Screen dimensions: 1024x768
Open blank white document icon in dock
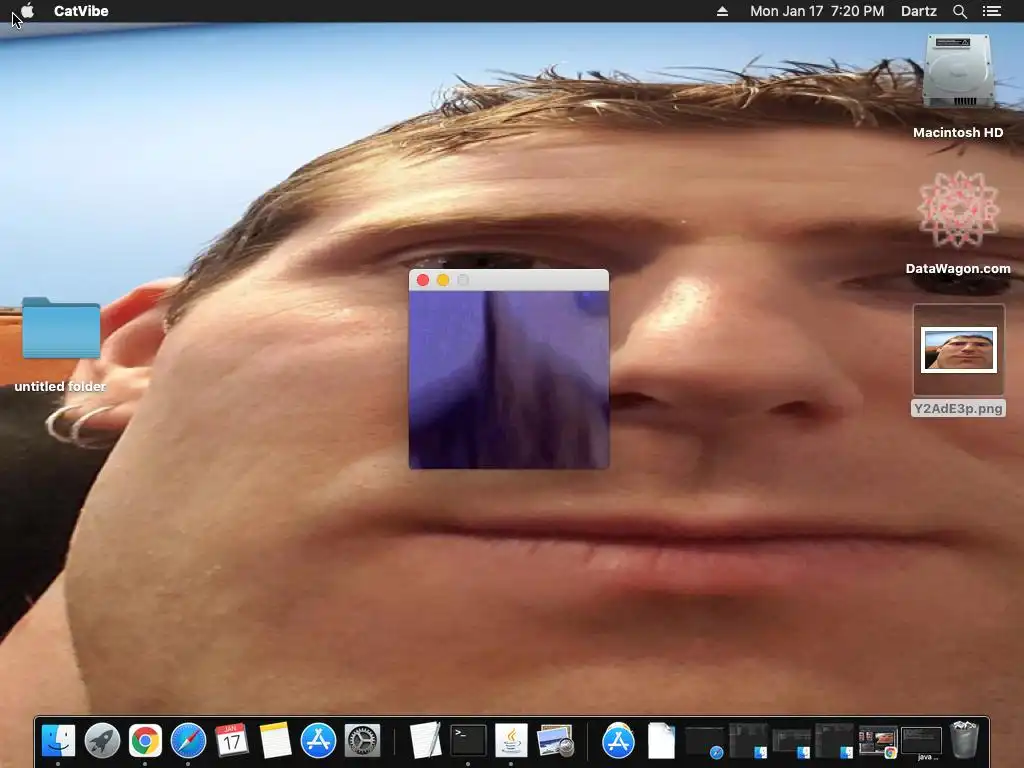pos(661,741)
